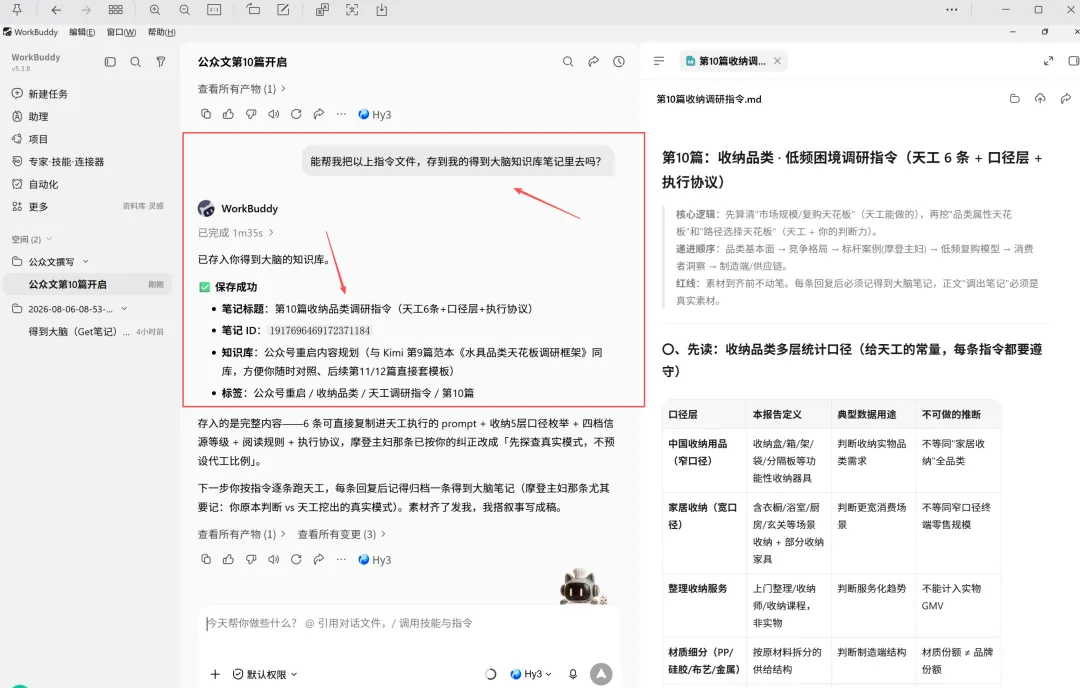Open the 得到大脑 (Get笔记) conversation
Screen dimensions: 1080x688
pos(87,331)
